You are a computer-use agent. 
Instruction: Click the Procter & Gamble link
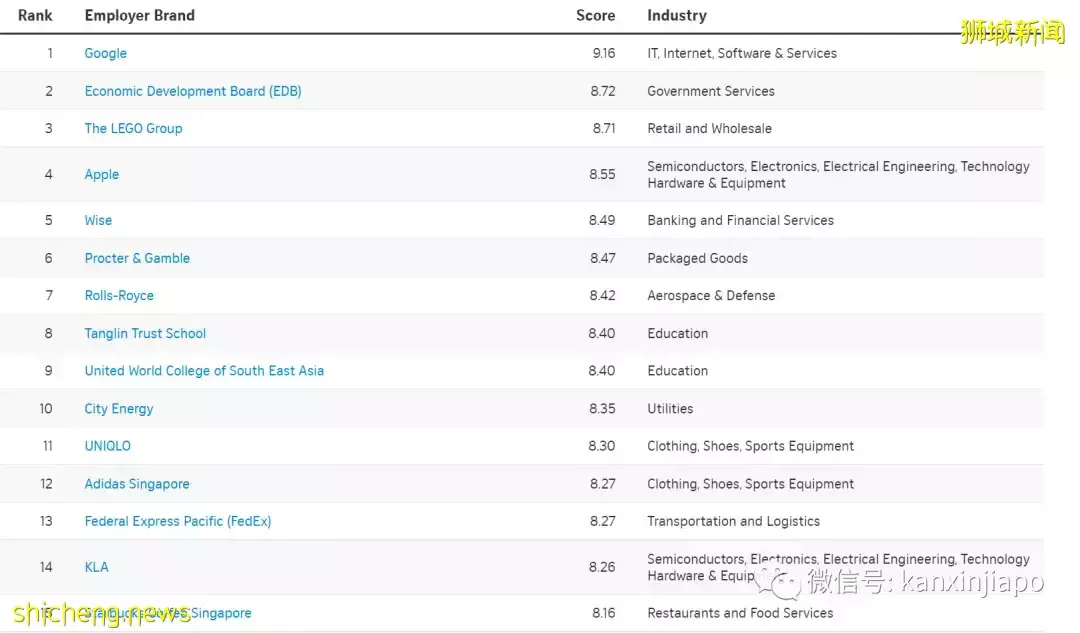[137, 258]
